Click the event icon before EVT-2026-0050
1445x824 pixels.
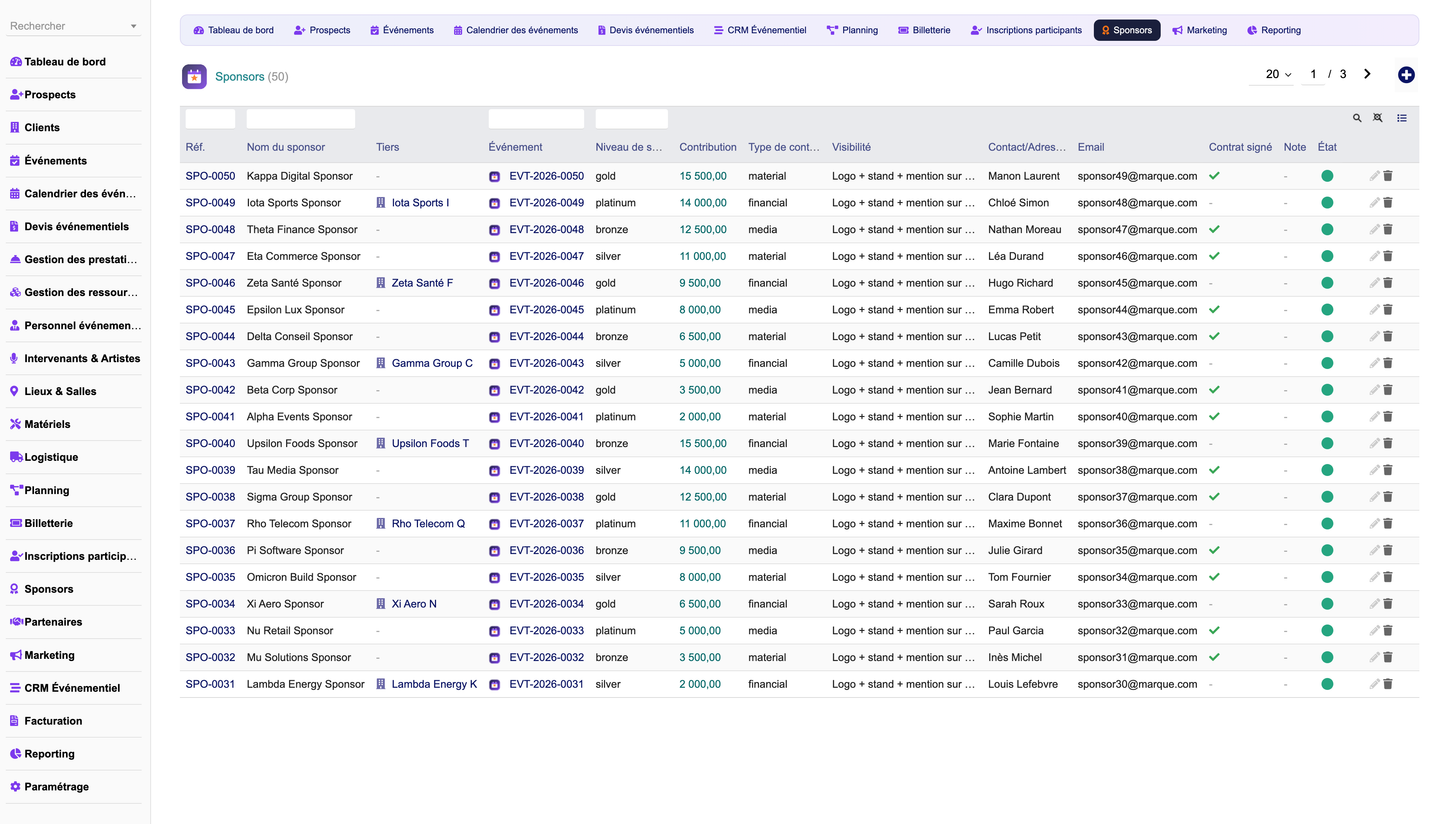tap(494, 176)
